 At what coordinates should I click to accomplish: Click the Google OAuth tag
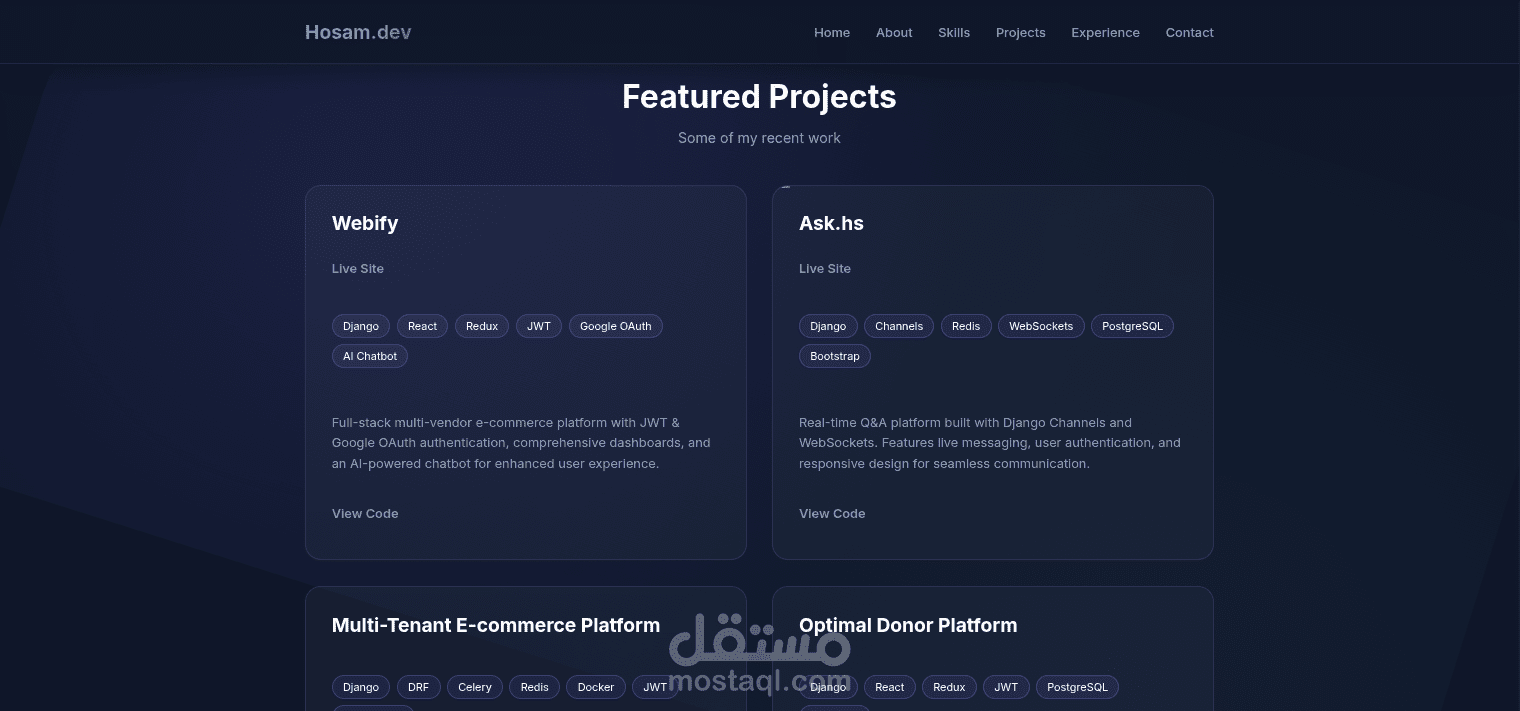click(x=616, y=326)
